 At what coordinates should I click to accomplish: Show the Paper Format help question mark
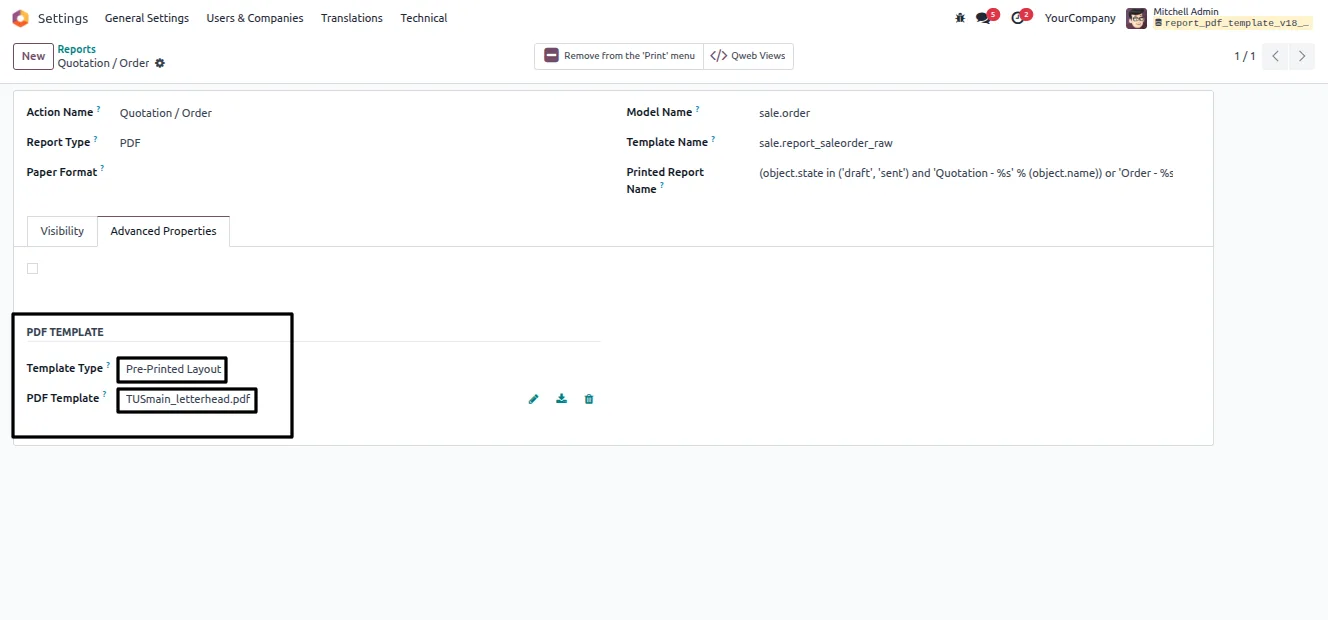(x=102, y=169)
